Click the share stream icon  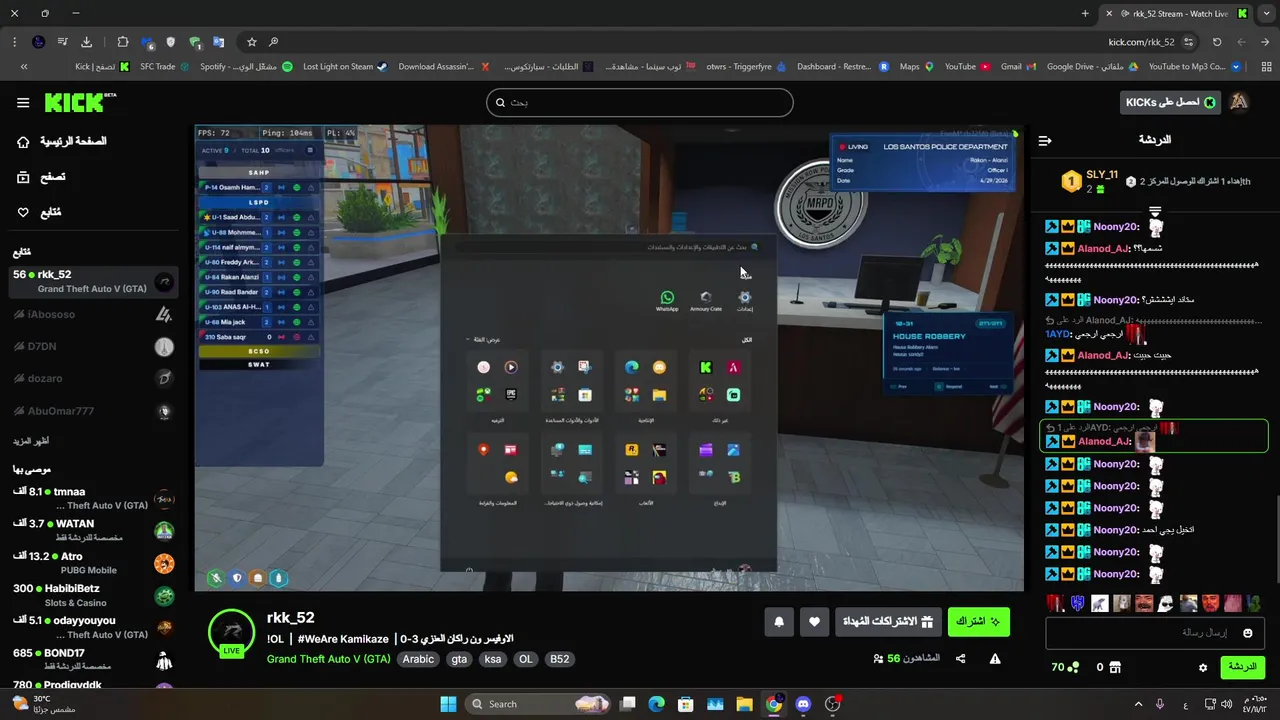point(960,658)
